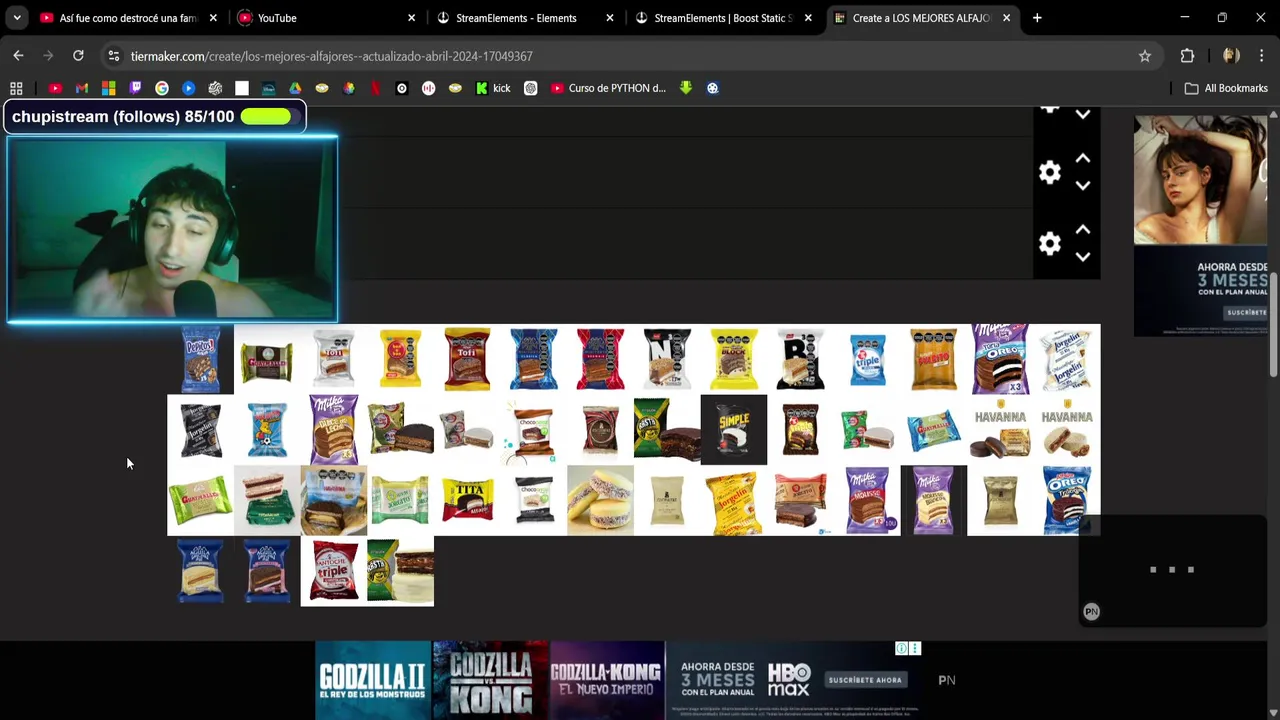
Task: Select the yellow Jorgelín alfajor image
Action: click(x=734, y=500)
